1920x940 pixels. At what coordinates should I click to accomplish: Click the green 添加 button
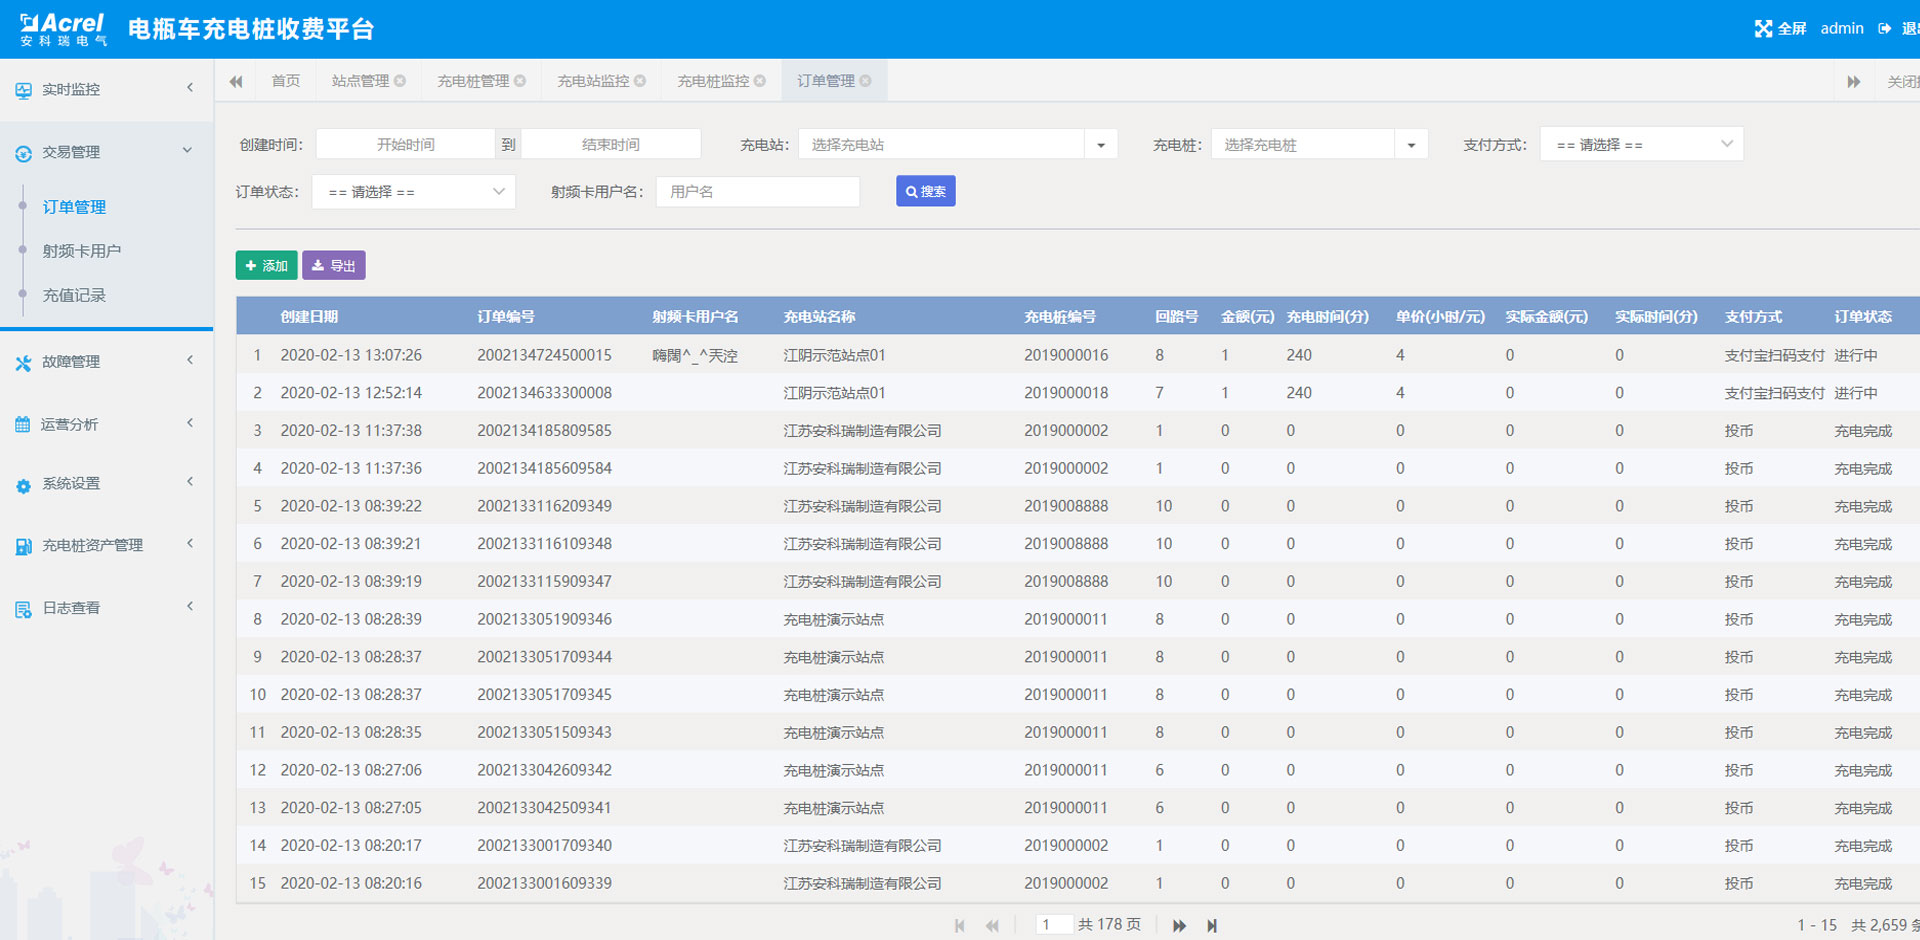[x=266, y=265]
